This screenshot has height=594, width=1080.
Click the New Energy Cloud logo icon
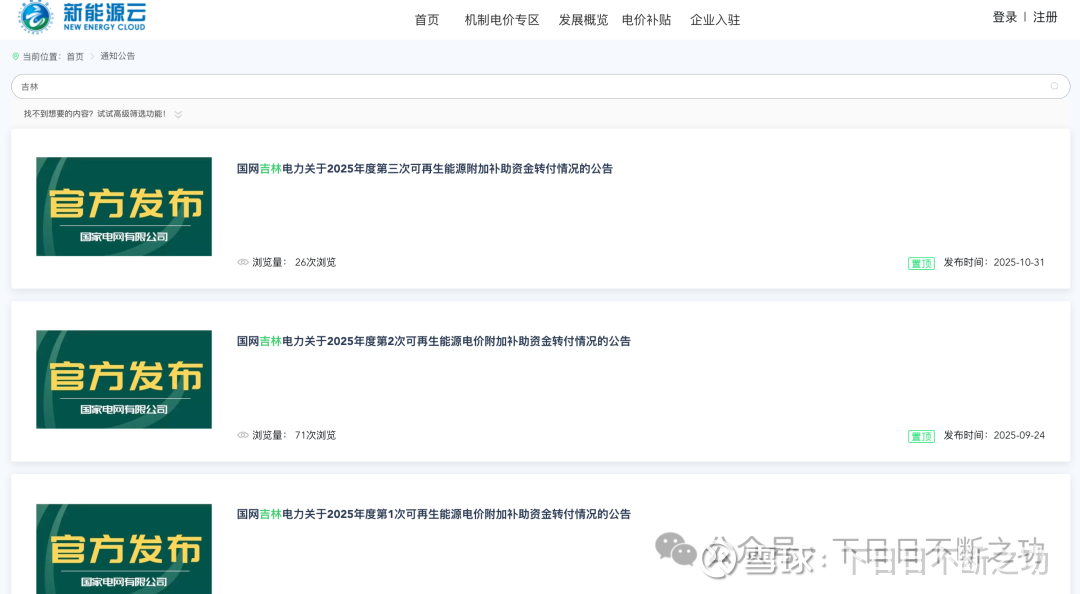pos(35,17)
